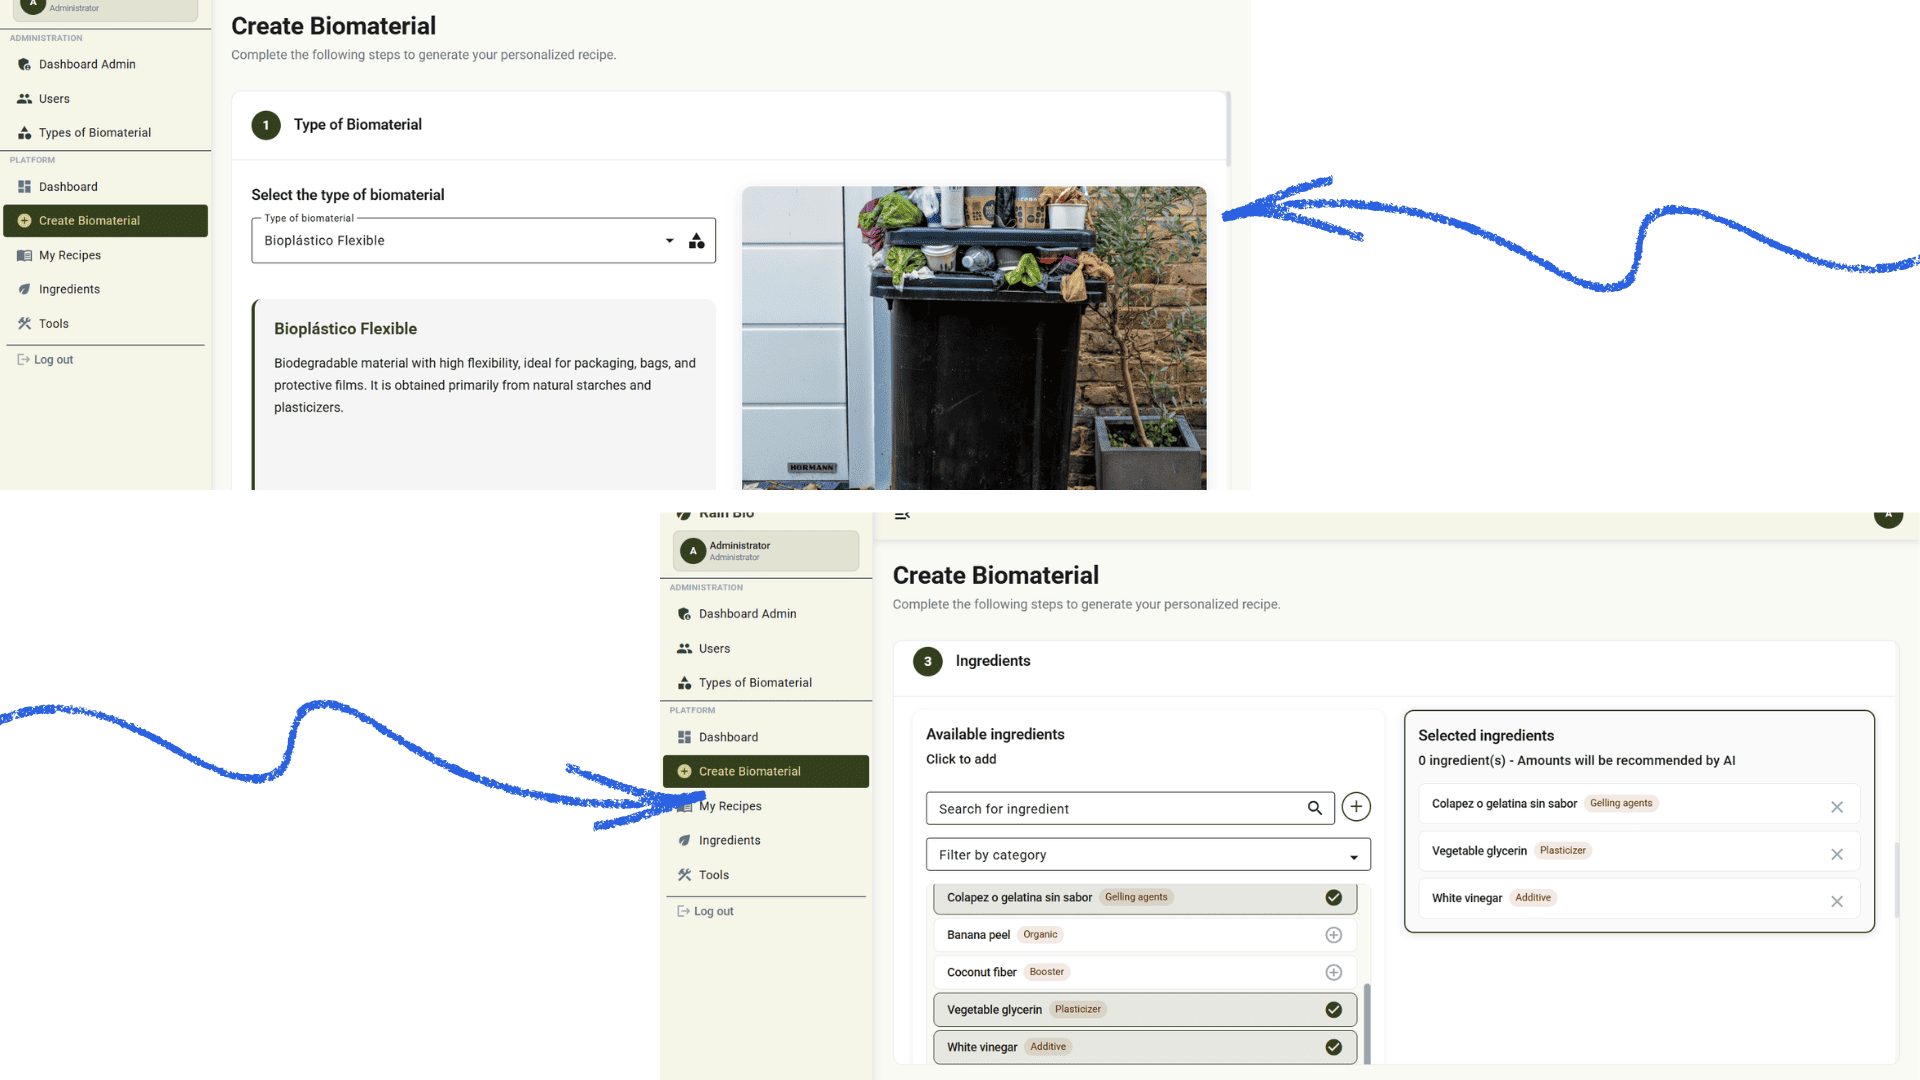Open the Administrator profile card in lower screenshot
1920x1080 pixels.
766,551
